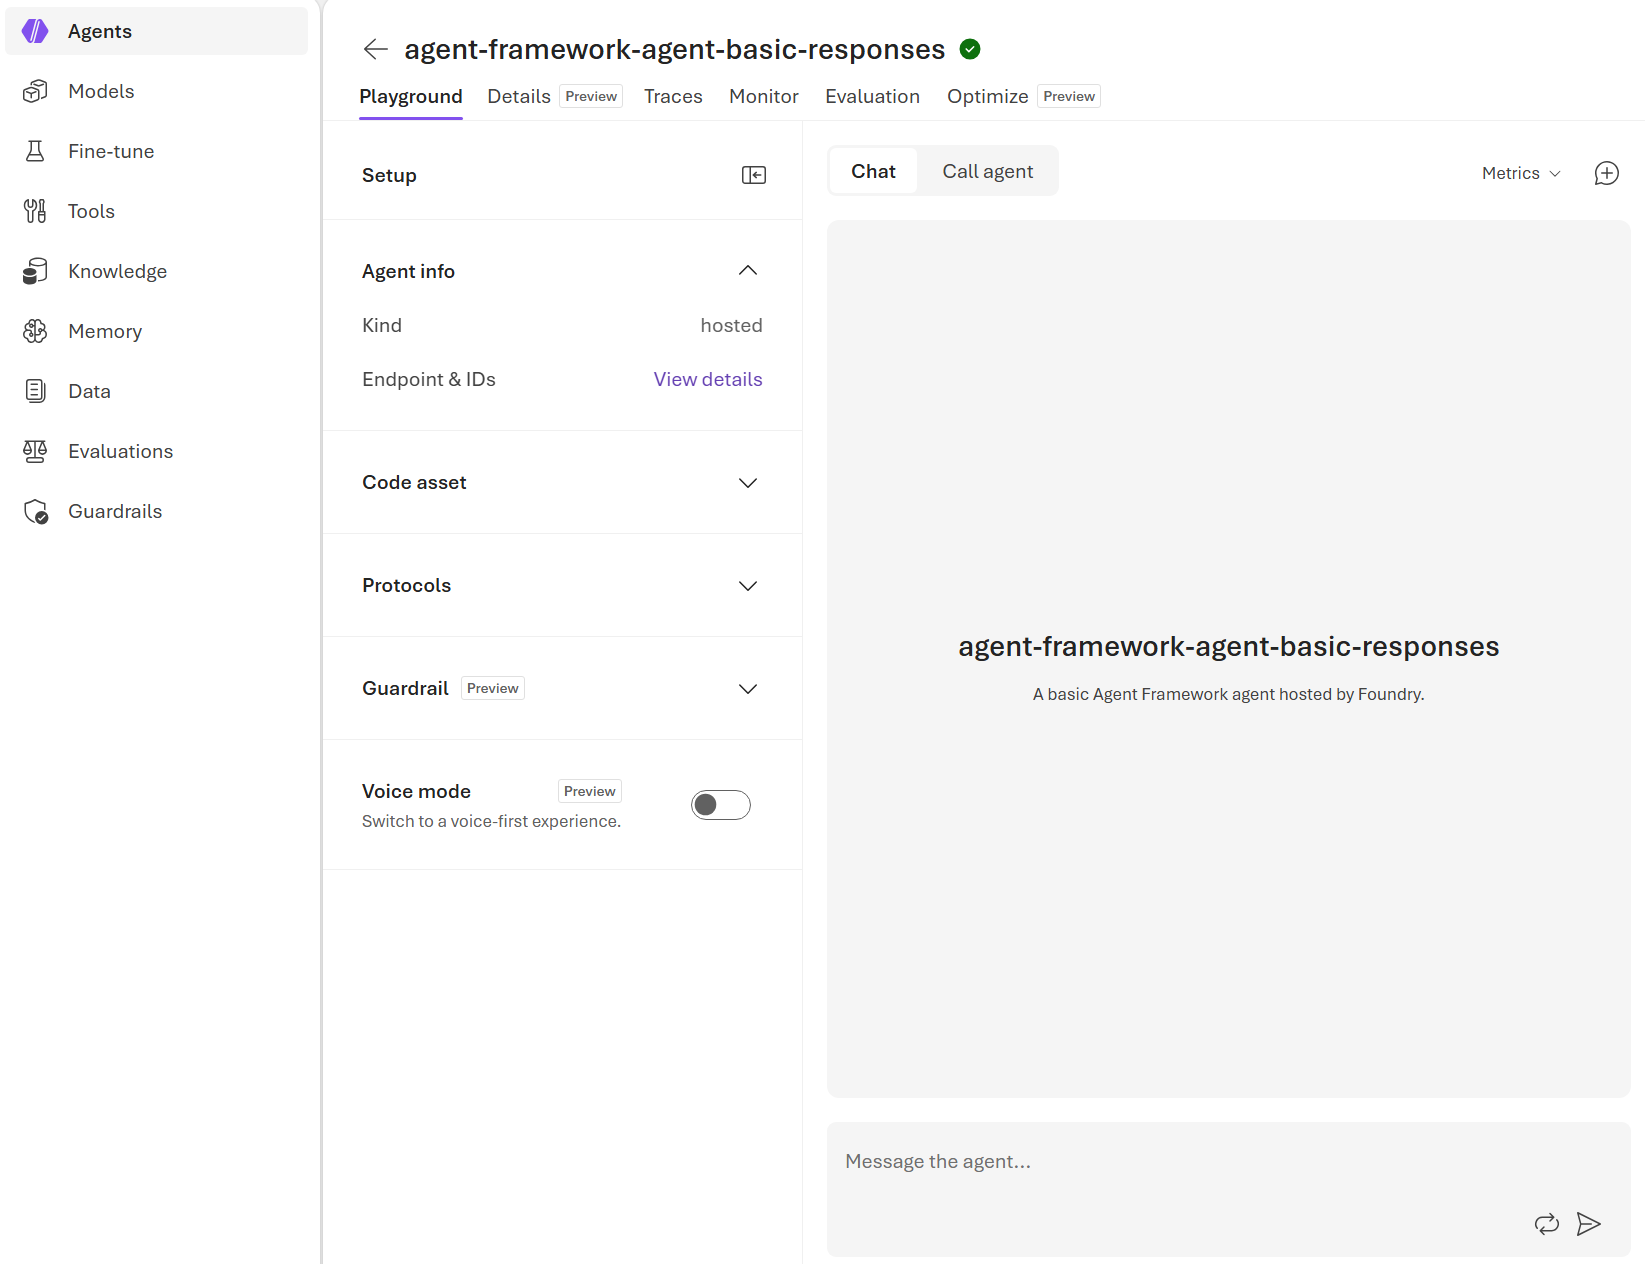Click the 'hosted' Kind value
This screenshot has width=1645, height=1264.
click(732, 325)
